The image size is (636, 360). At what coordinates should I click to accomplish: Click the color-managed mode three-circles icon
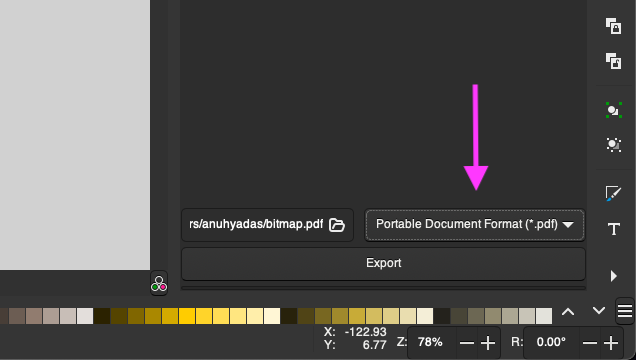pos(159,283)
